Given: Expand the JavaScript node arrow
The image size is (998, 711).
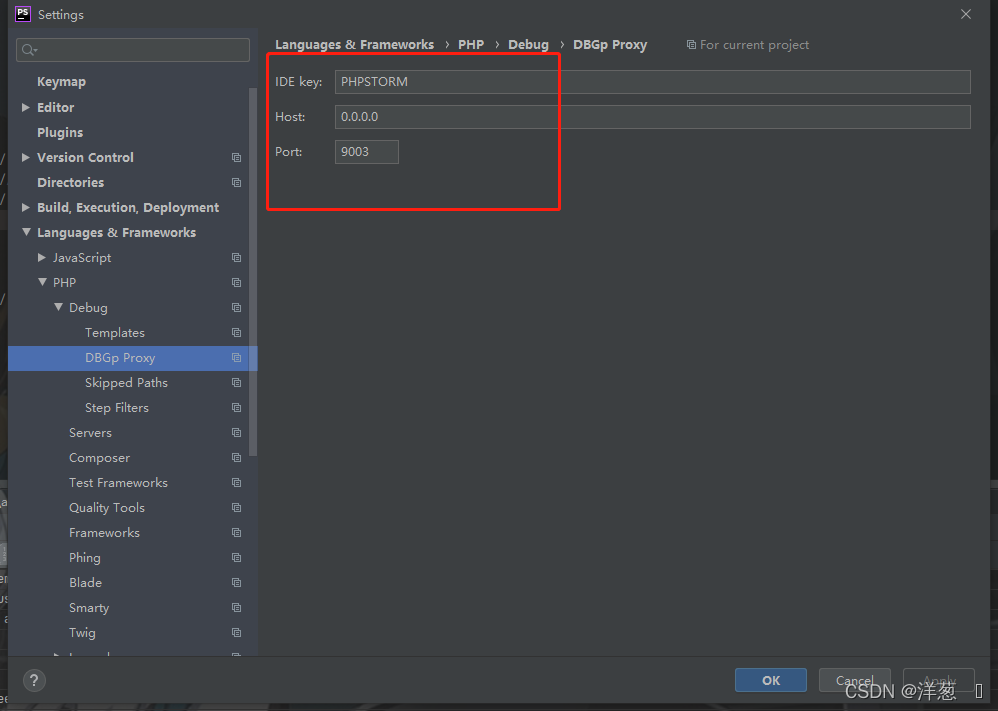Looking at the screenshot, I should point(42,257).
